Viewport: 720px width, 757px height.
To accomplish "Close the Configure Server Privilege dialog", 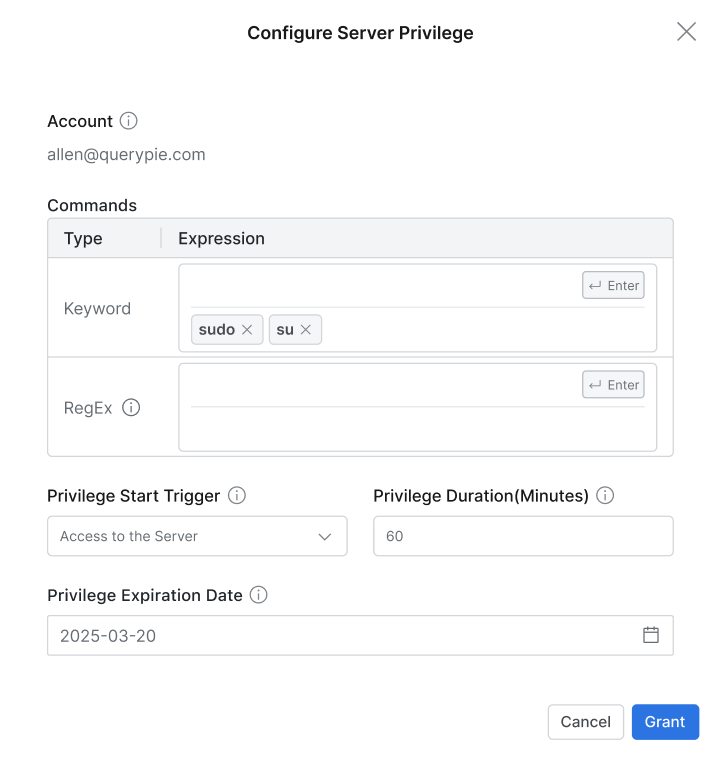I will (686, 32).
